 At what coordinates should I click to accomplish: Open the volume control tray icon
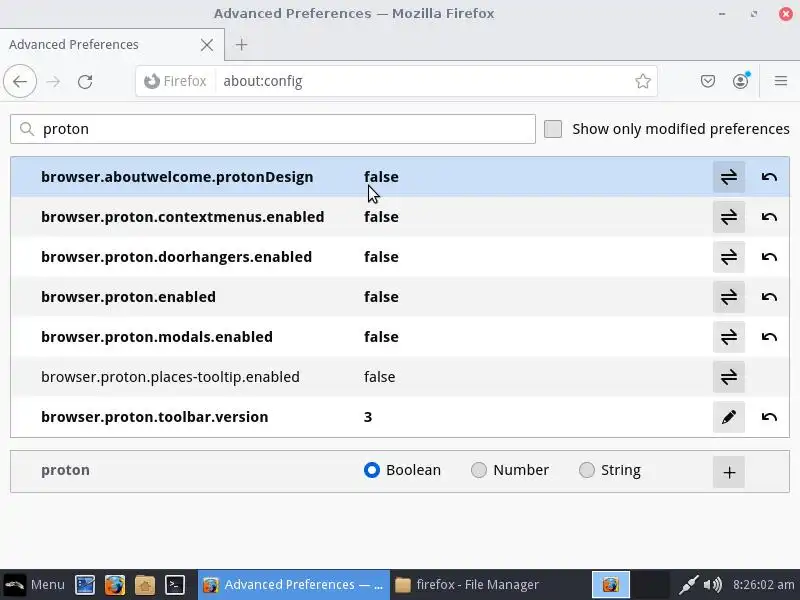[713, 585]
